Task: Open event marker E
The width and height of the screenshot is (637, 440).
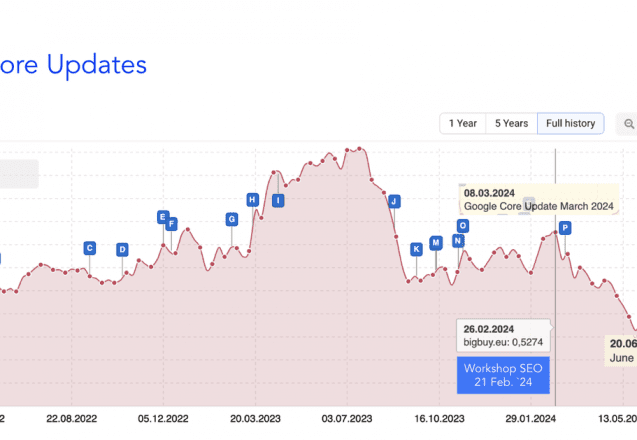Action: [162, 217]
